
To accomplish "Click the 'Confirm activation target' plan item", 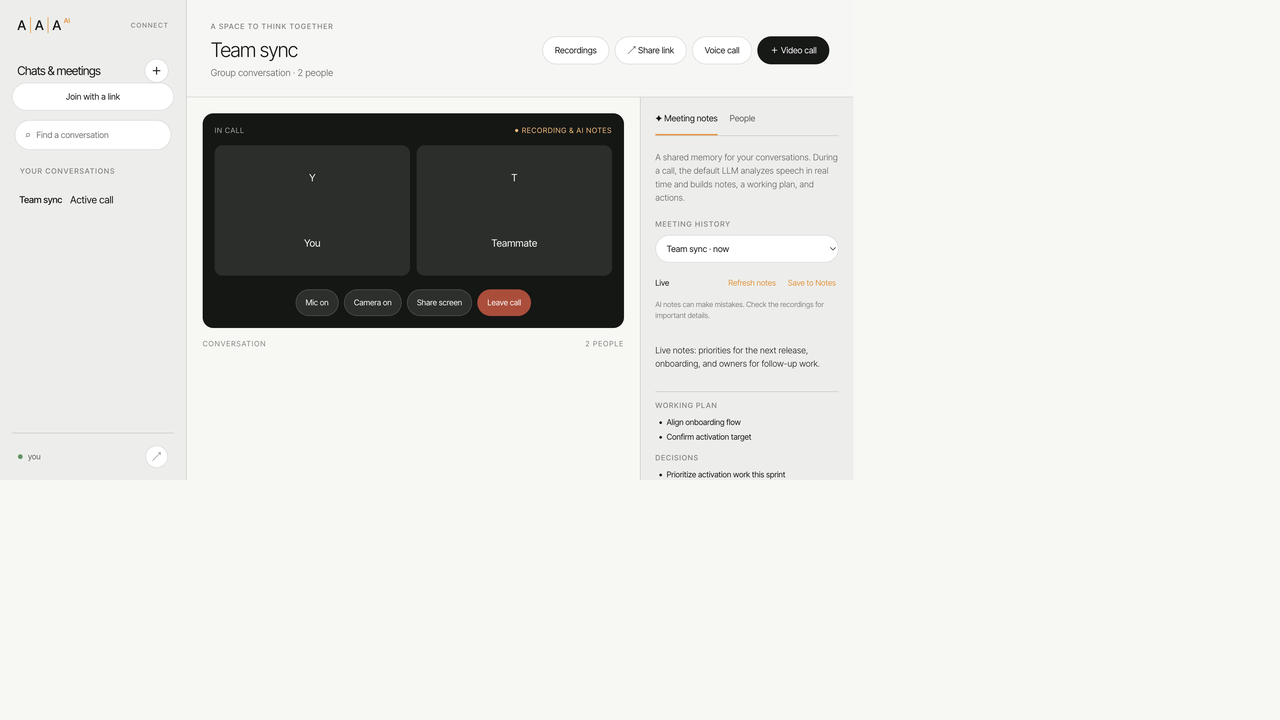I will [x=709, y=437].
